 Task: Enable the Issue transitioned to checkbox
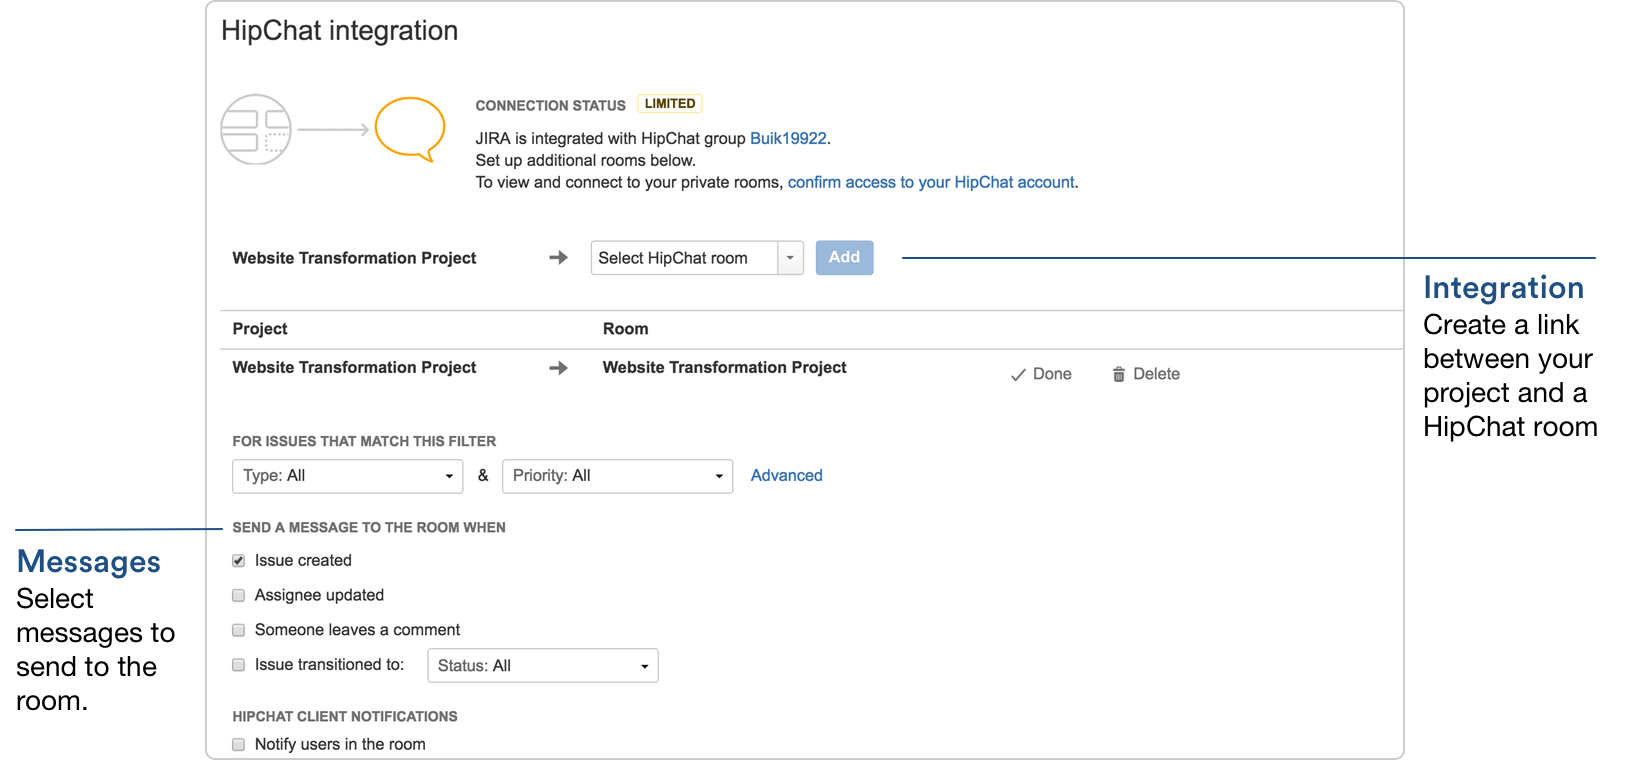coord(238,665)
